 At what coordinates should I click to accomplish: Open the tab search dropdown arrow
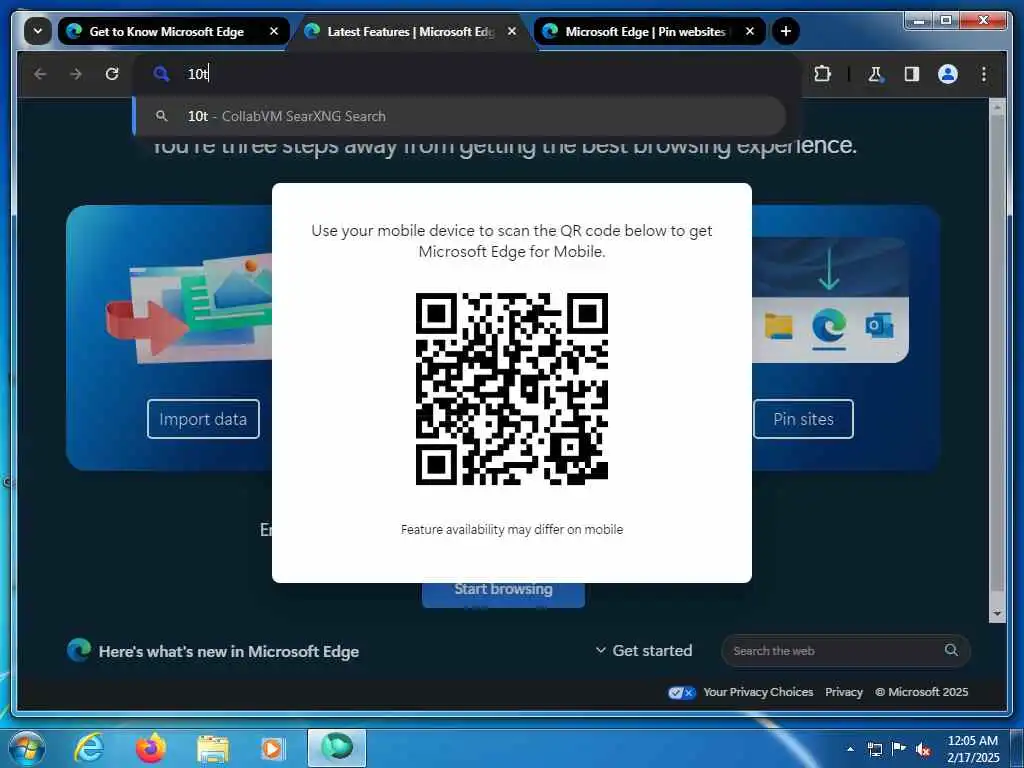click(x=38, y=31)
